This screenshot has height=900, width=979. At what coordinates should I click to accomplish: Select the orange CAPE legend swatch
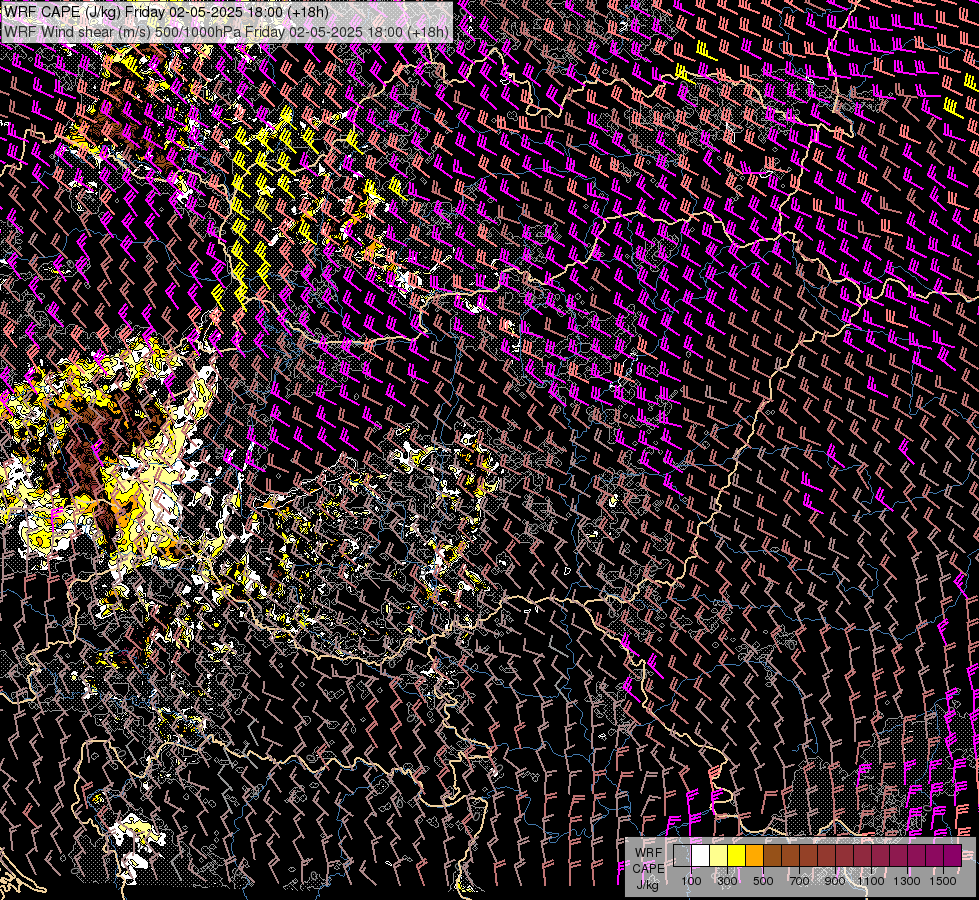(755, 856)
